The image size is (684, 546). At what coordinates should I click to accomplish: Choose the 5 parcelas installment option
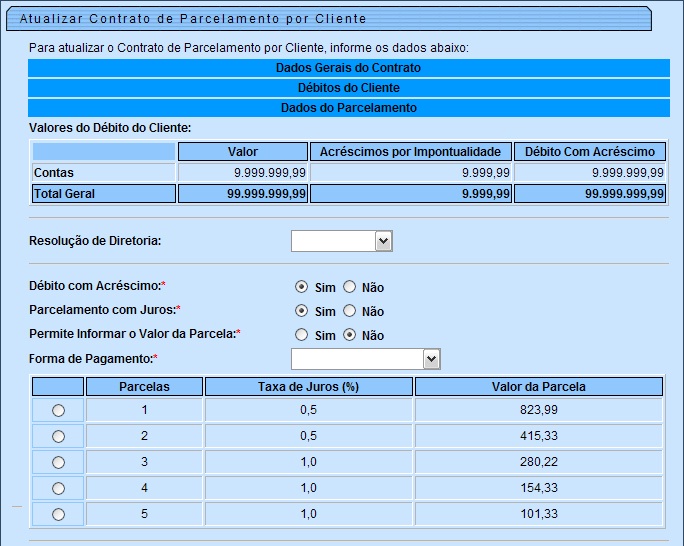58,514
